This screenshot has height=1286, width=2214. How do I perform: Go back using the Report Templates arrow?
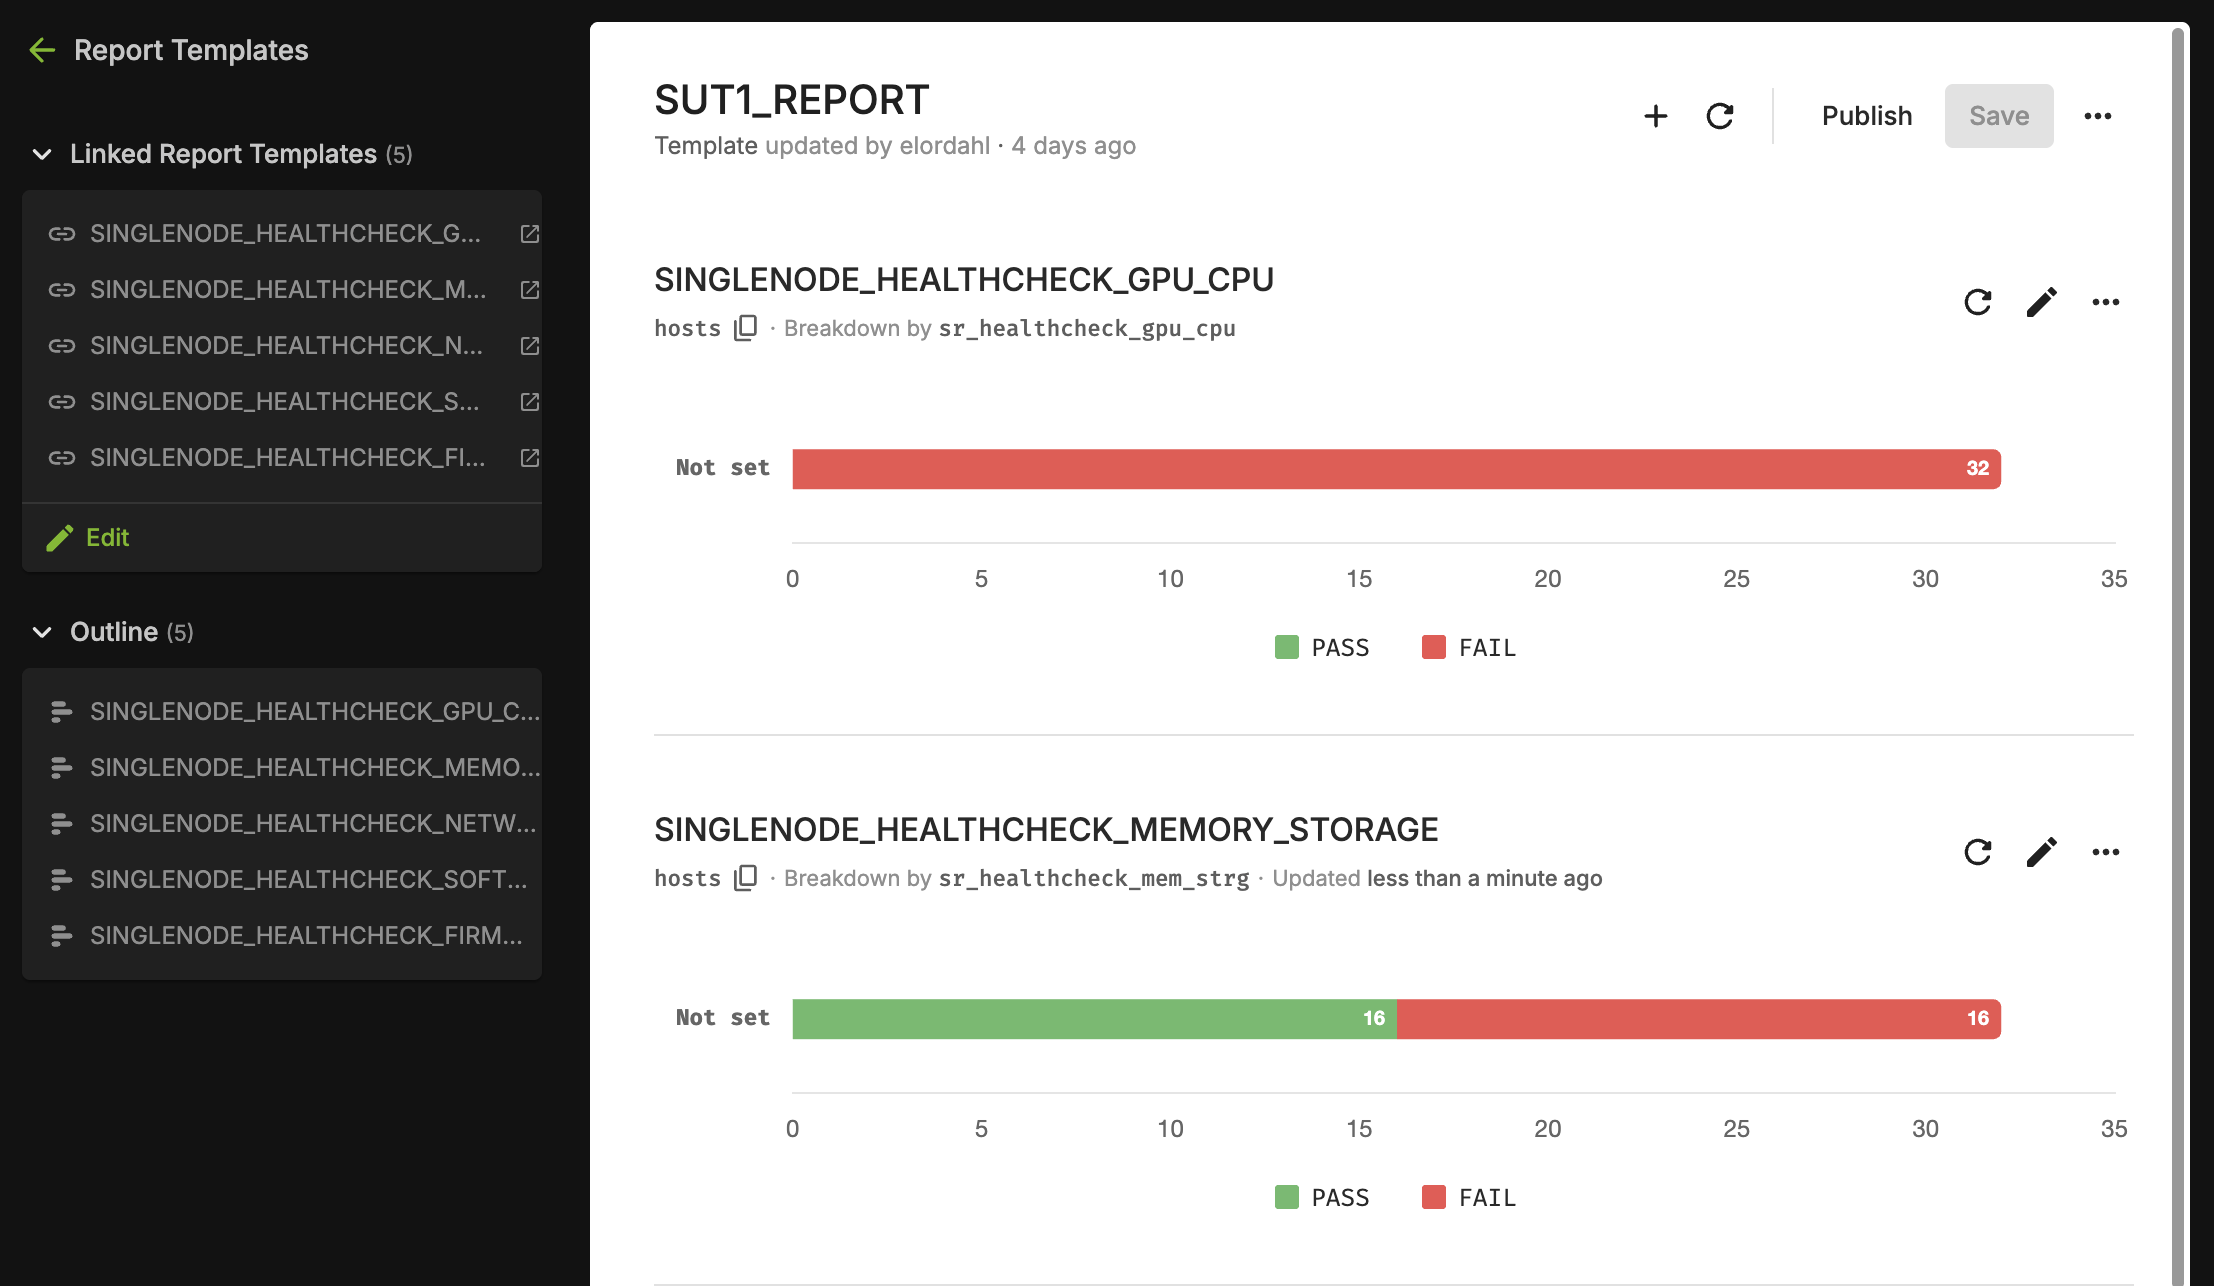(42, 50)
